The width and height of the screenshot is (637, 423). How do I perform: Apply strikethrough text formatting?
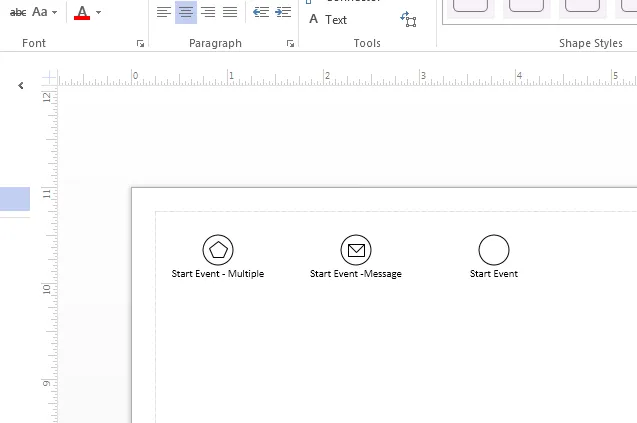tap(18, 12)
